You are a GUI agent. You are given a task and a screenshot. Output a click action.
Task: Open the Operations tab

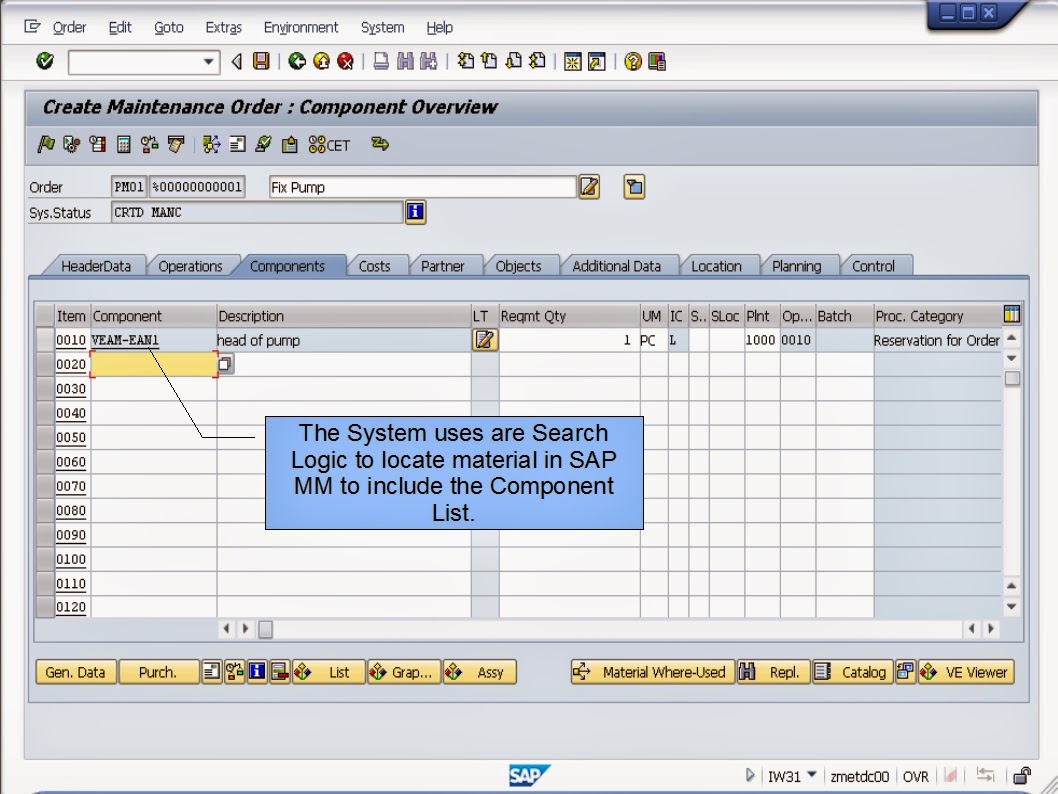(191, 265)
